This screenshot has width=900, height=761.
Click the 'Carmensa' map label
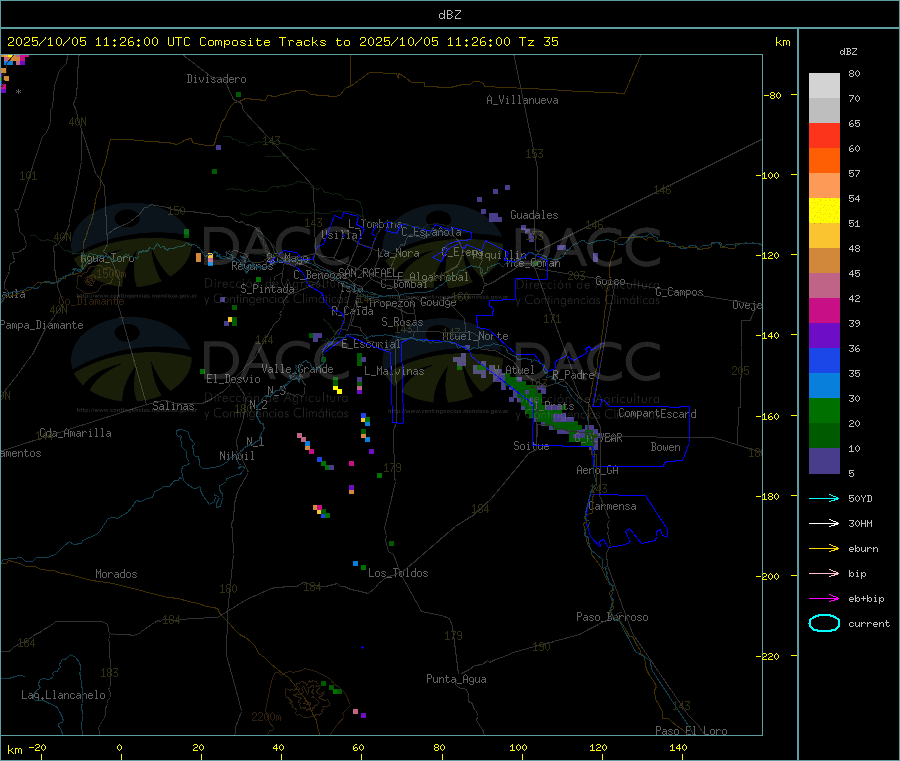pos(612,506)
